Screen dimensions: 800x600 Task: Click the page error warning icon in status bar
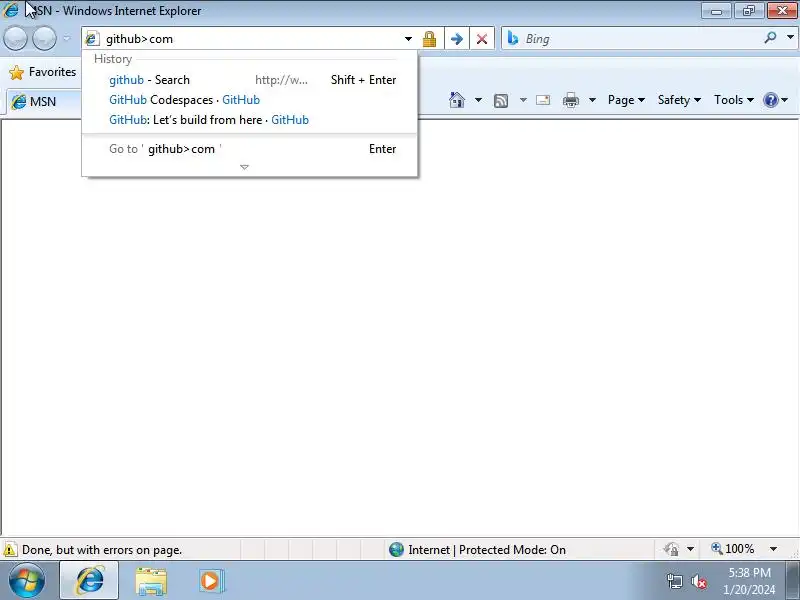(10, 549)
